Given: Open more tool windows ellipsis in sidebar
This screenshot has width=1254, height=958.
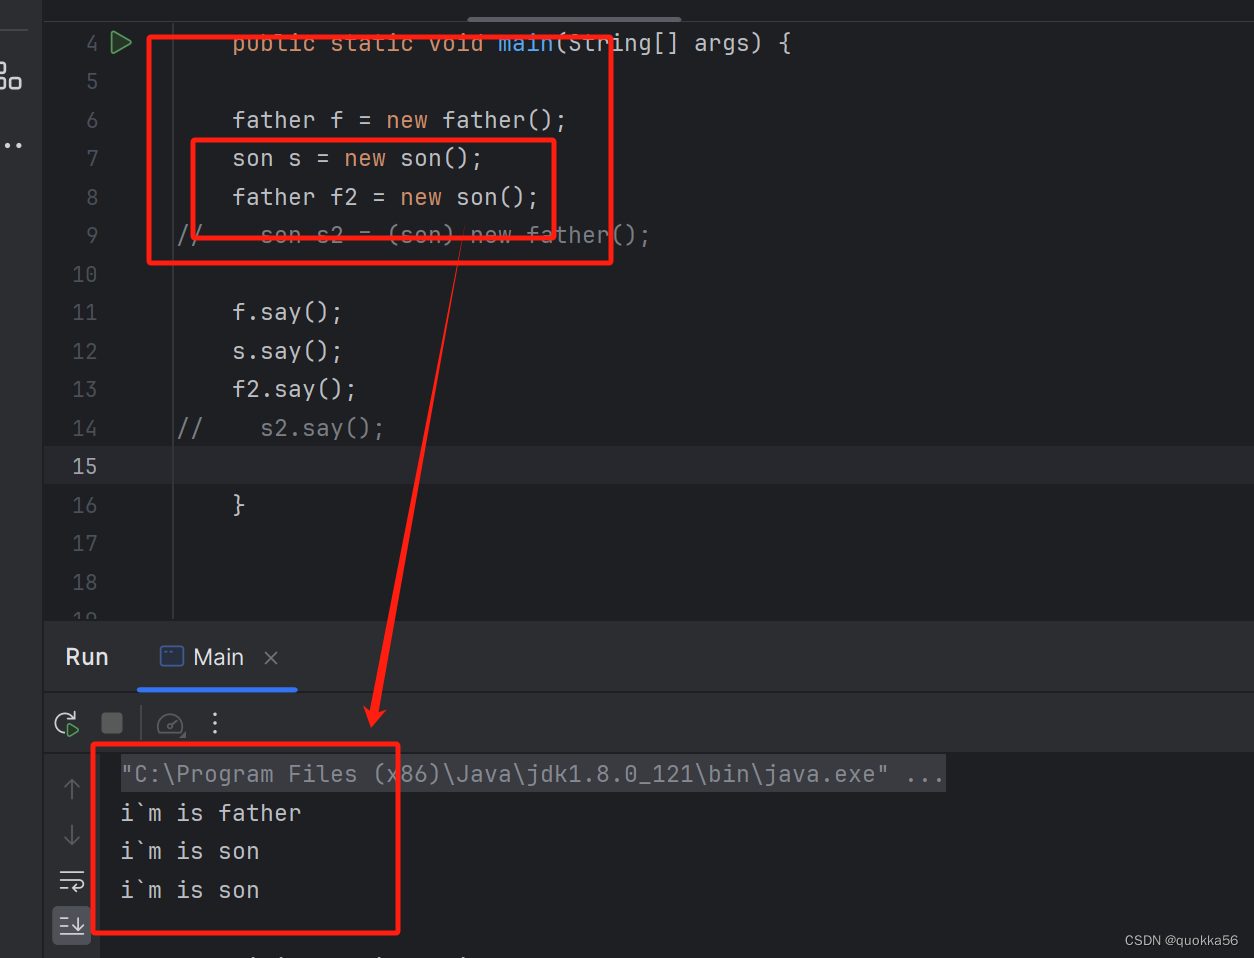Looking at the screenshot, I should click(x=12, y=146).
